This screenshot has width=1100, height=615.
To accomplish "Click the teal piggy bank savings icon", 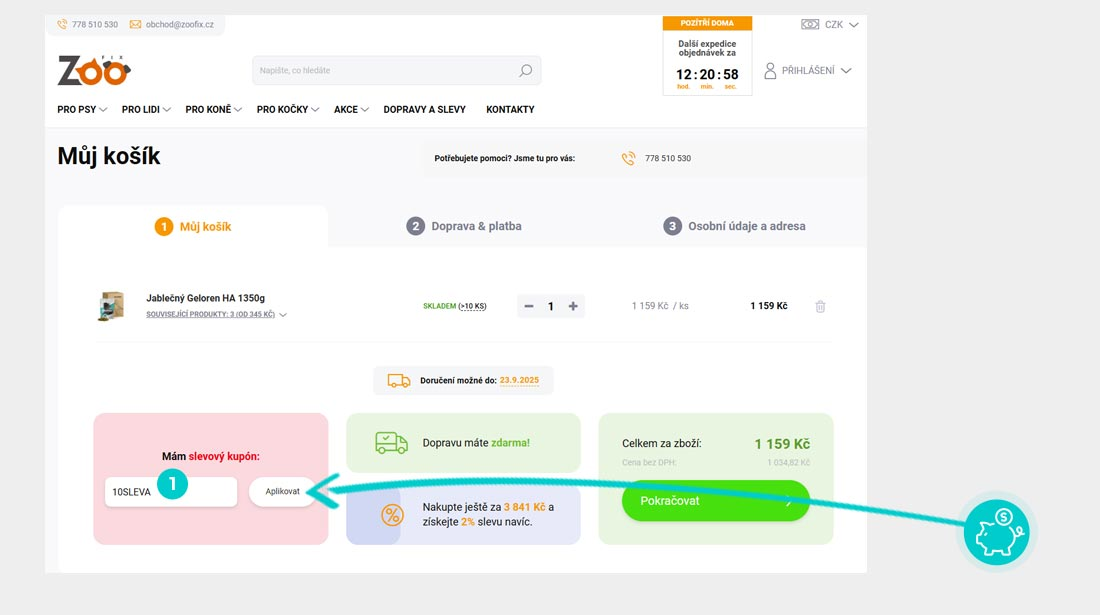I will (996, 533).
